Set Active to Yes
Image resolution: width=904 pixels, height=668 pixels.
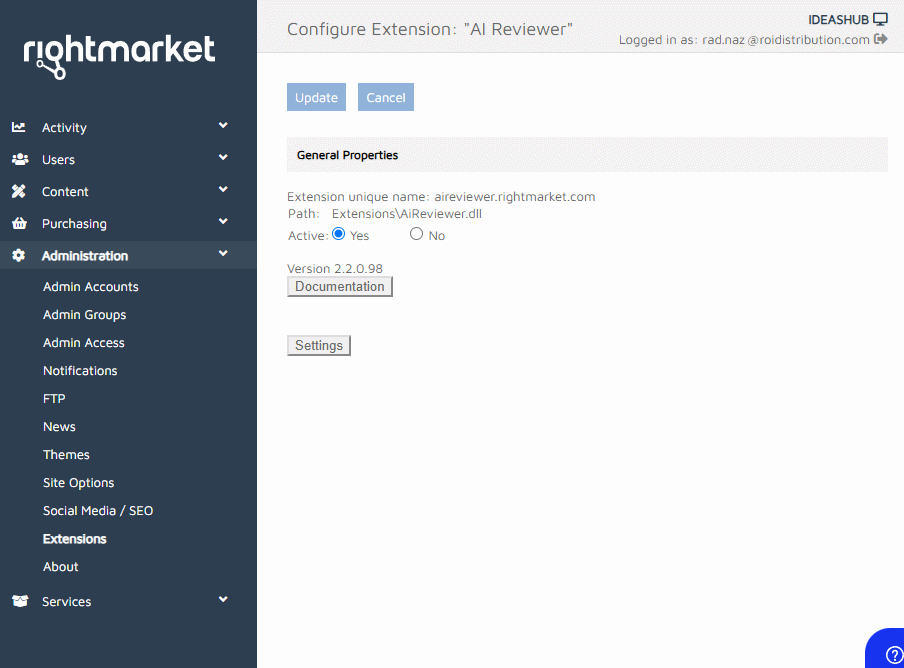339,234
